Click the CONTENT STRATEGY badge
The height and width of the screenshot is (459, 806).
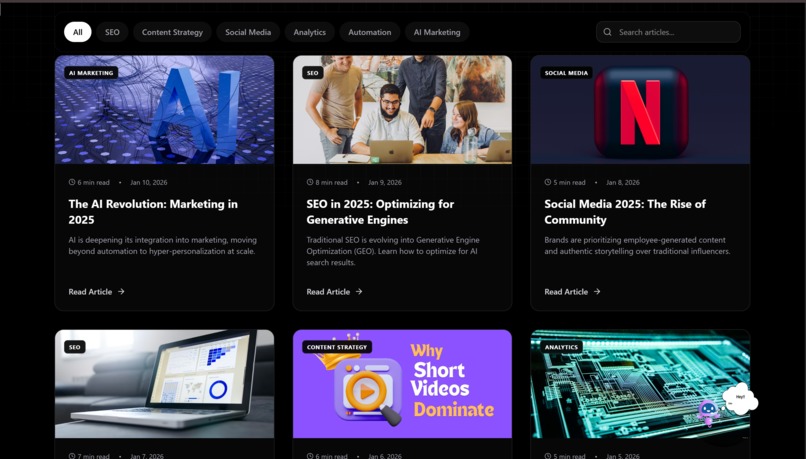337,347
